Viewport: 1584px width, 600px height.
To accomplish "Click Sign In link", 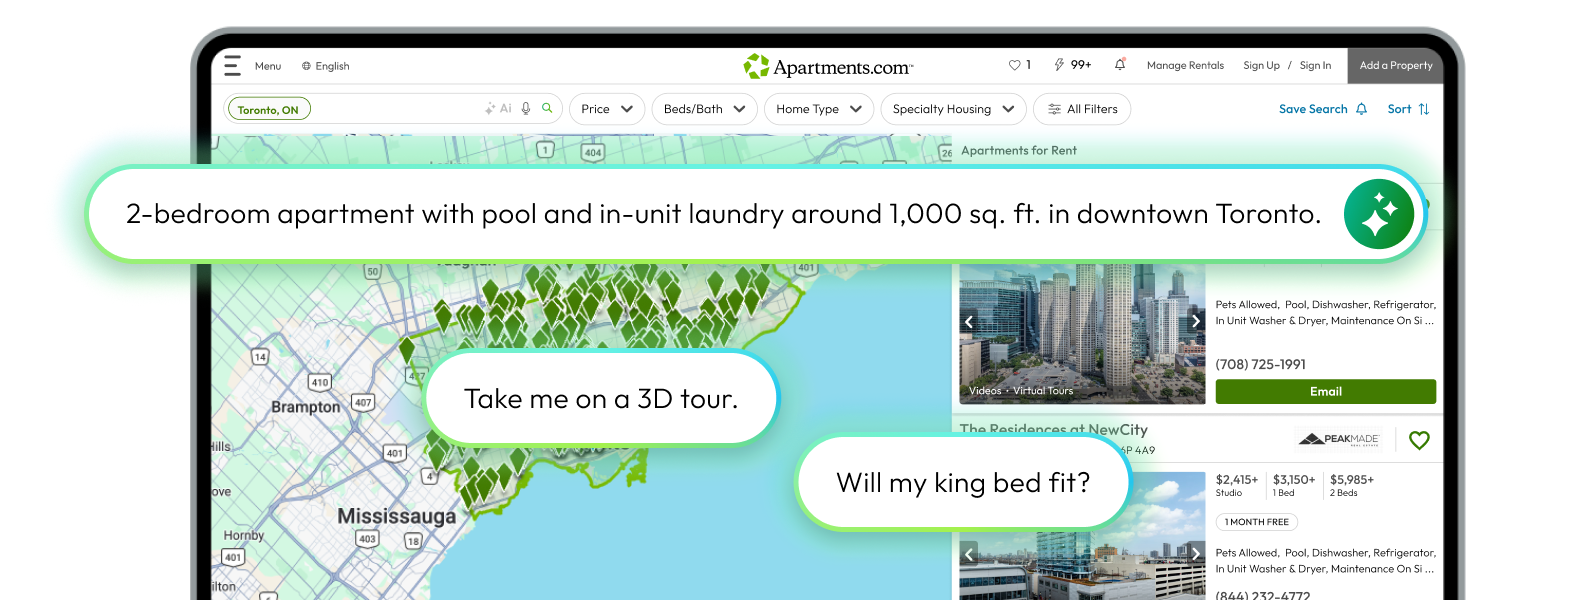I will click(1315, 66).
